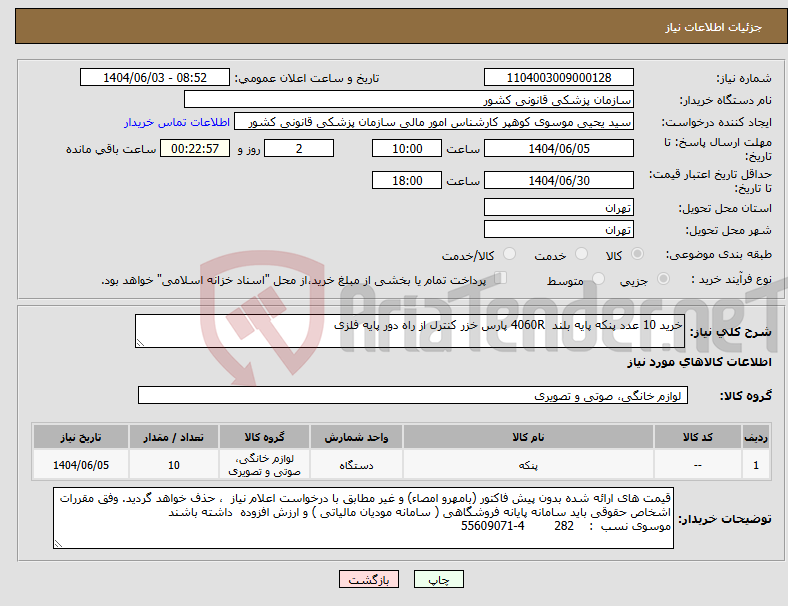Click the delivery province تهران field
788x606 pixels.
click(559, 207)
